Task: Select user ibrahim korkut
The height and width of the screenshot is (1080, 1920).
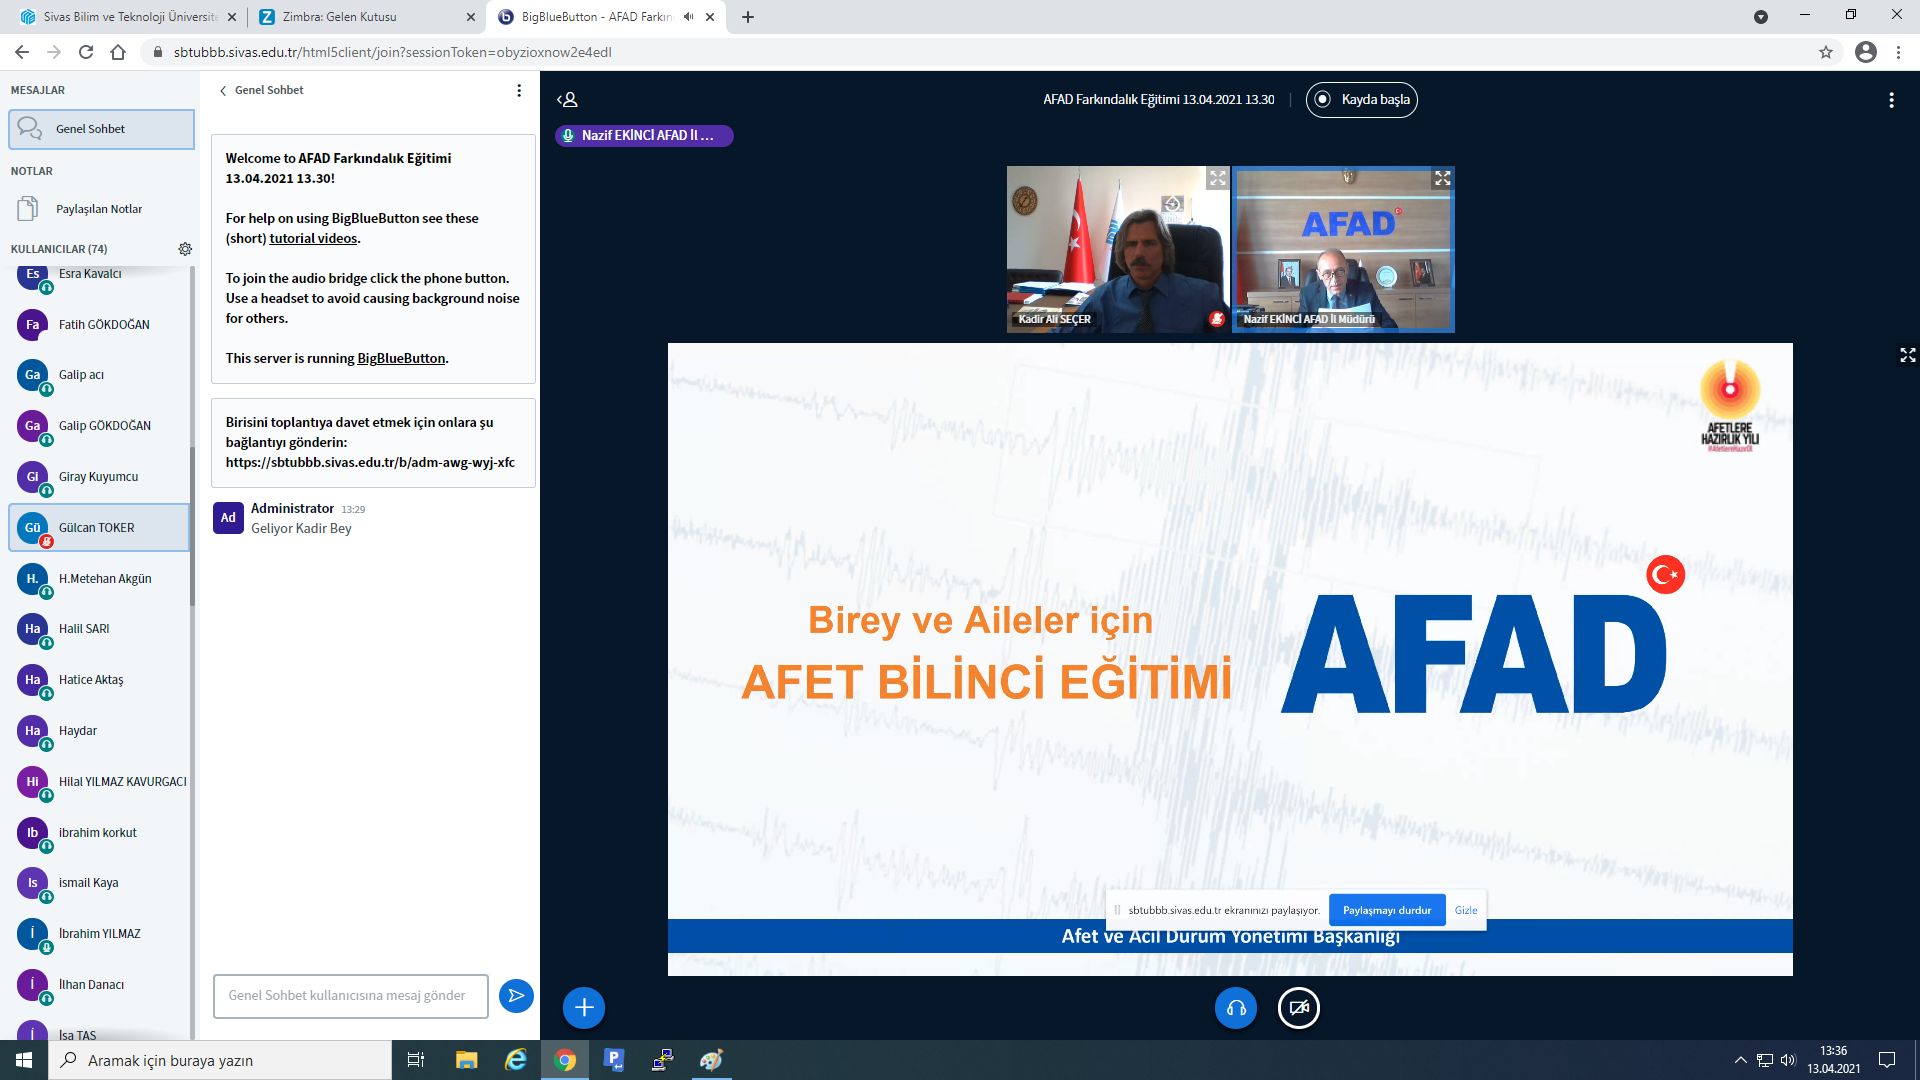Action: (98, 833)
